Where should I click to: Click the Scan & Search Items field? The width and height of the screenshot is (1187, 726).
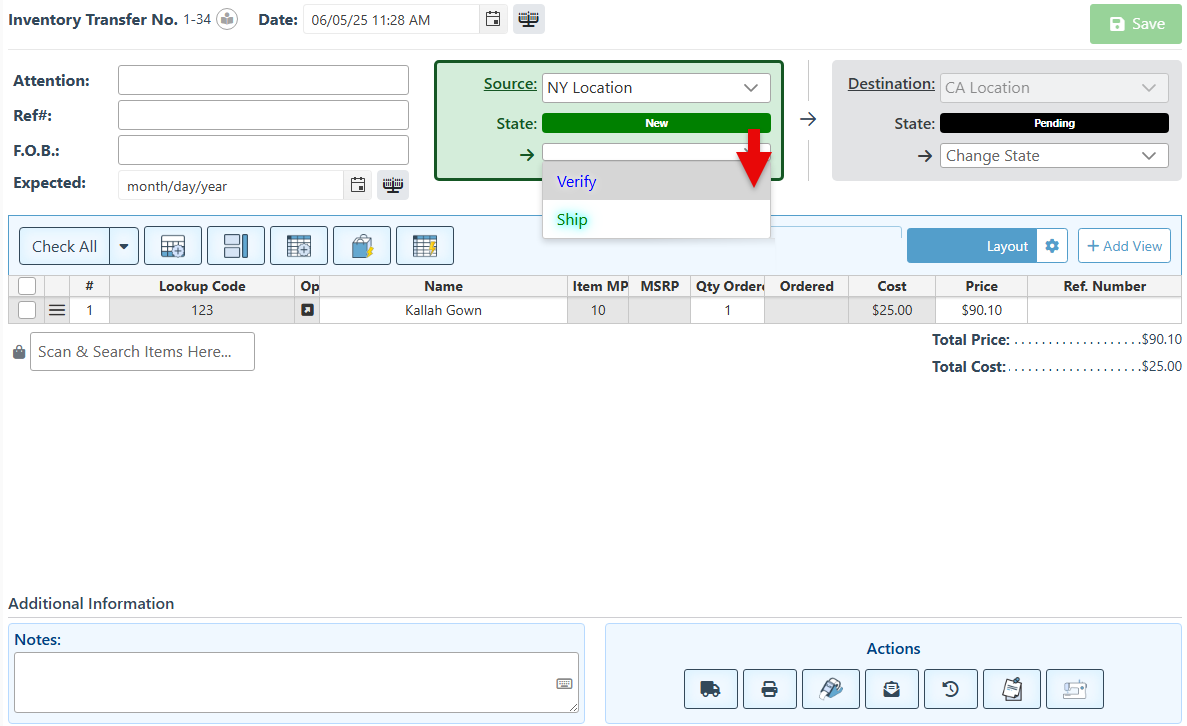pyautogui.click(x=142, y=352)
